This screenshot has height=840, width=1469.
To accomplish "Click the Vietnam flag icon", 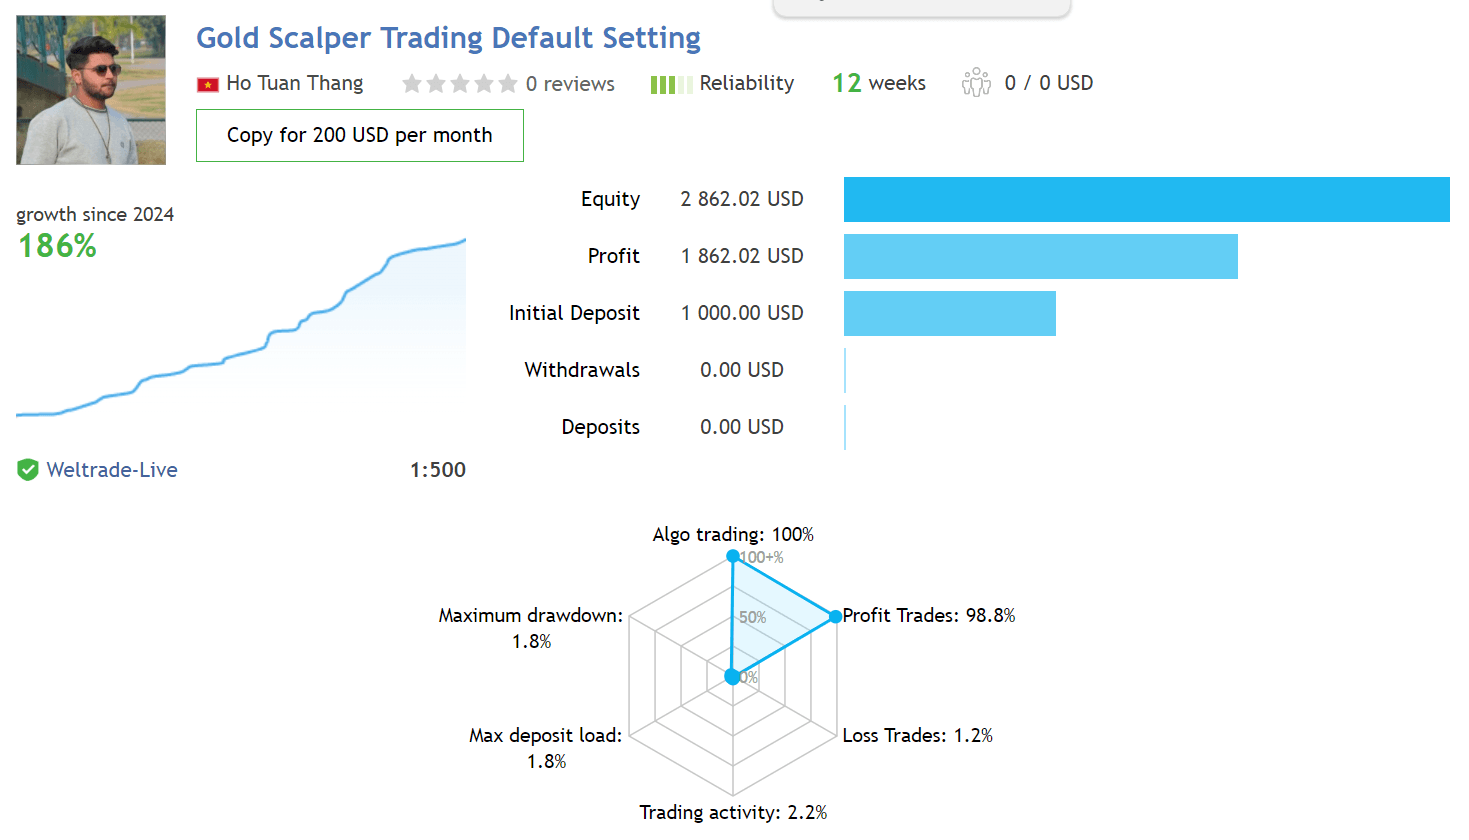I will [208, 85].
